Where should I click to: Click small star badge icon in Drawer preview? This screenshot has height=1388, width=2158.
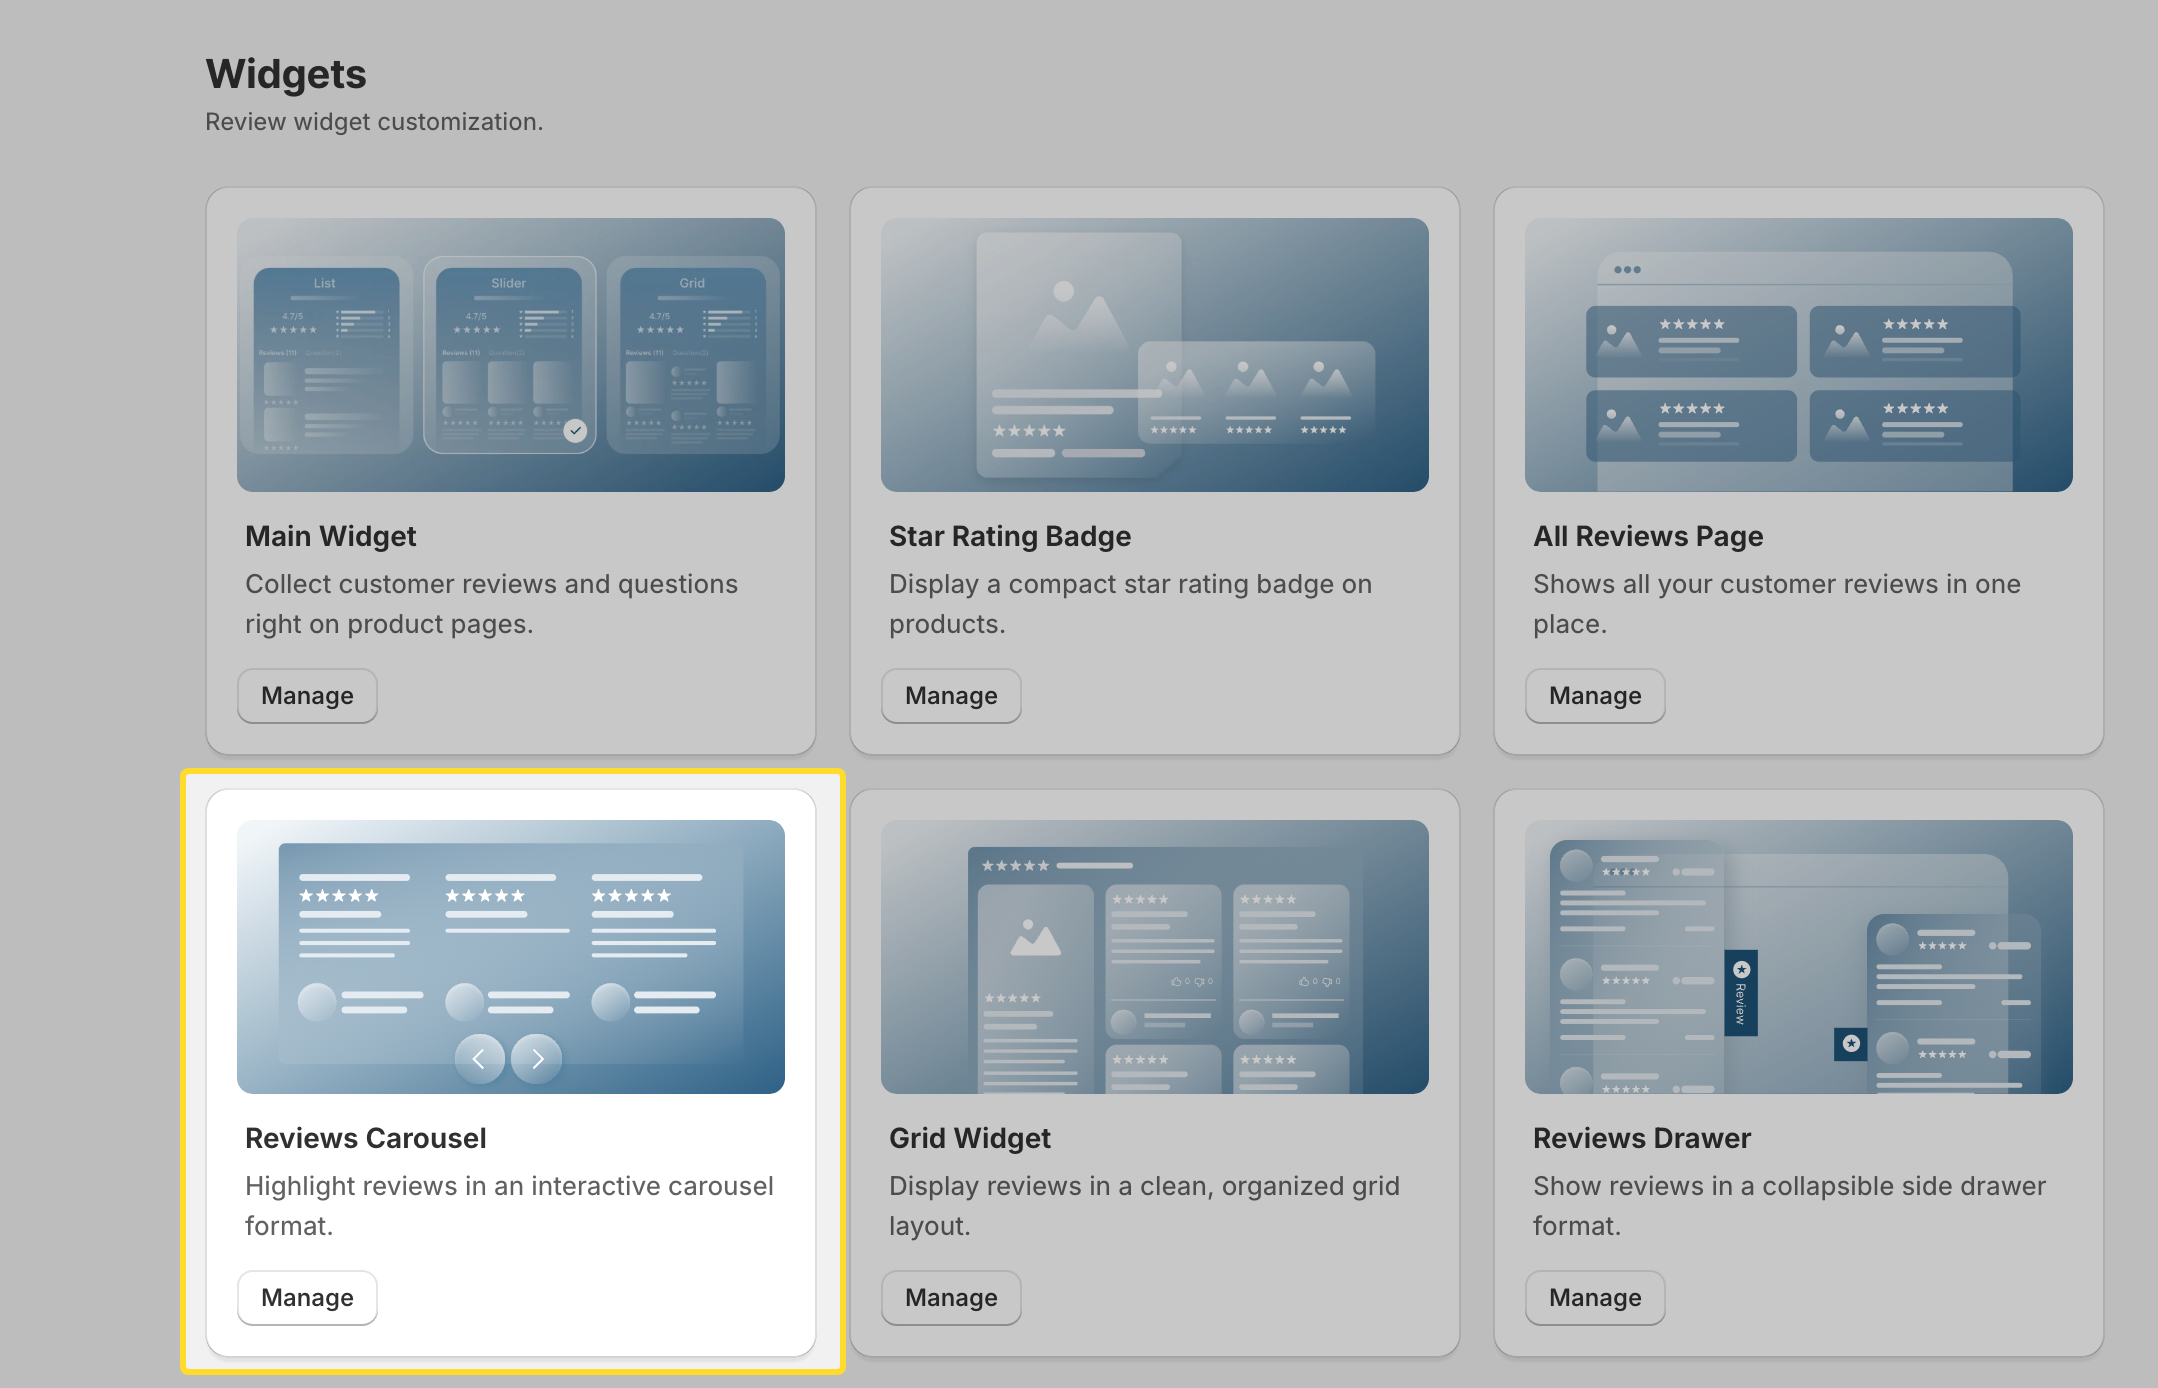pyautogui.click(x=1851, y=1043)
